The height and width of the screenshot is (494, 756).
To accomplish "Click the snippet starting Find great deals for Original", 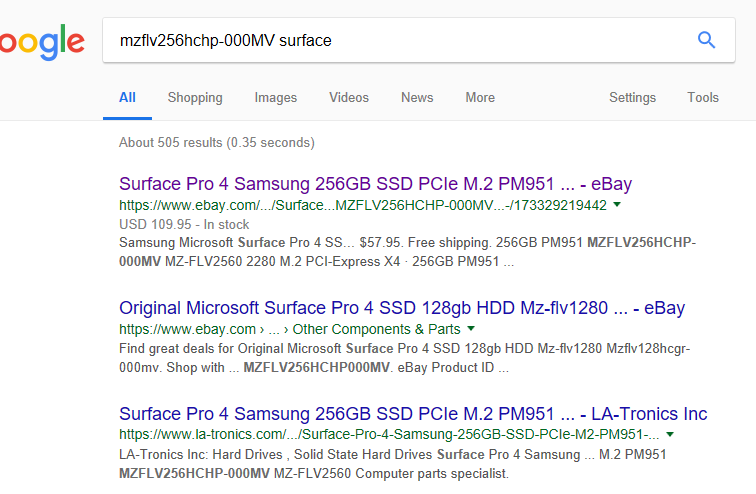I will [x=405, y=358].
